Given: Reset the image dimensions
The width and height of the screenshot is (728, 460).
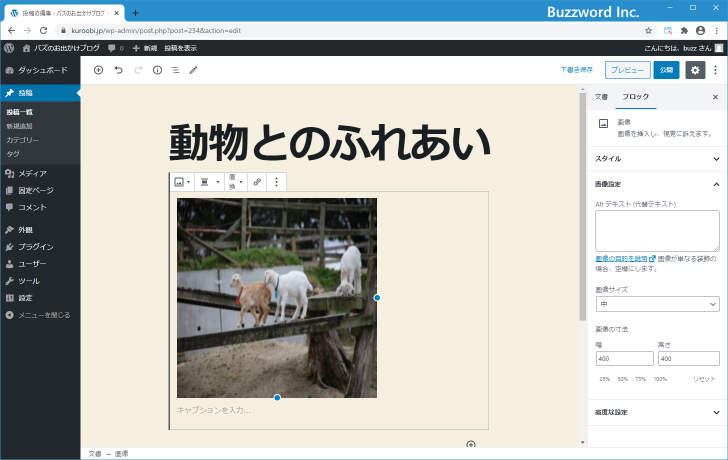Looking at the screenshot, I should click(704, 379).
